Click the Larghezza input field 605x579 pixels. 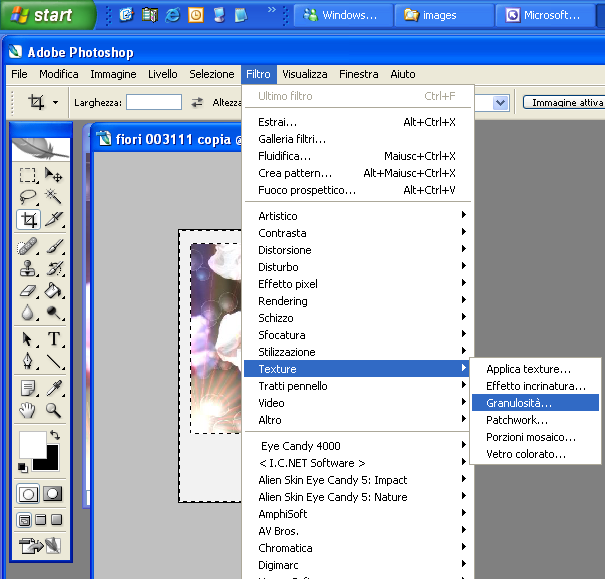pos(154,102)
